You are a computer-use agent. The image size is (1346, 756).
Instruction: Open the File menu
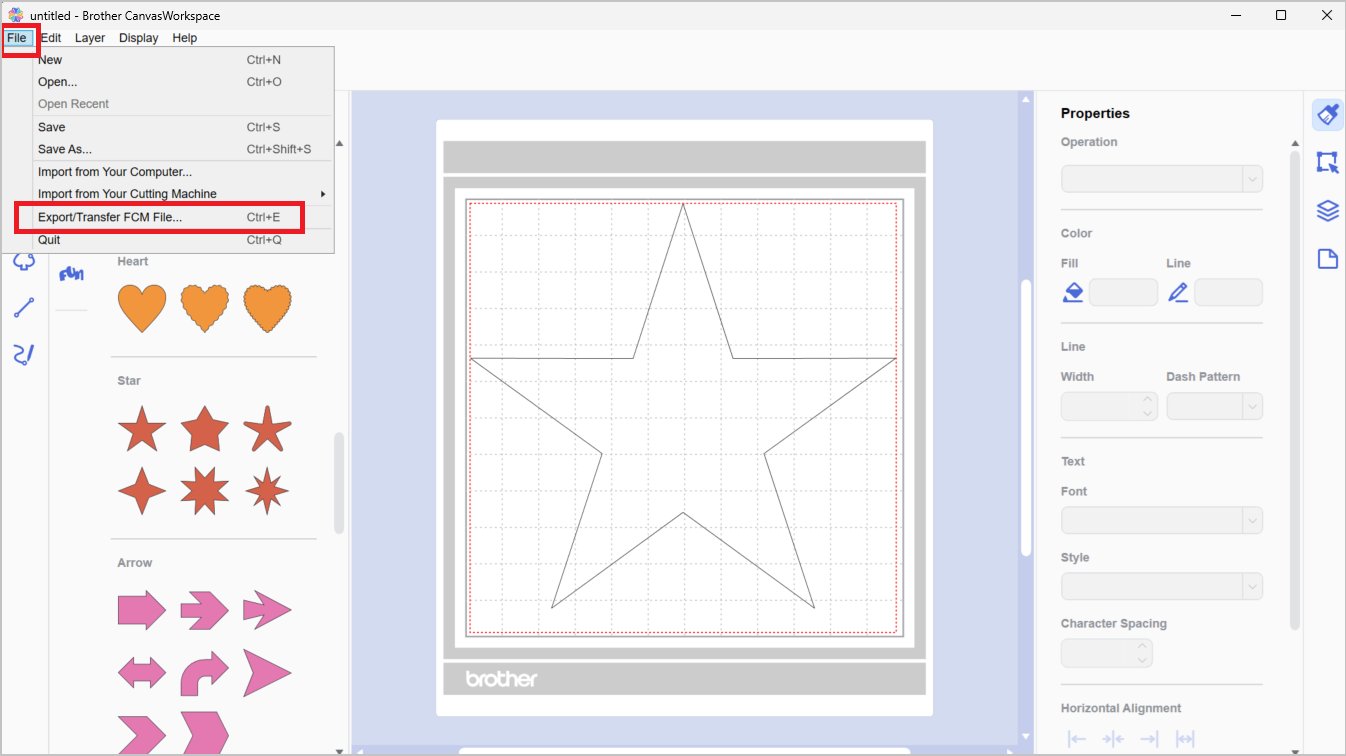point(17,38)
